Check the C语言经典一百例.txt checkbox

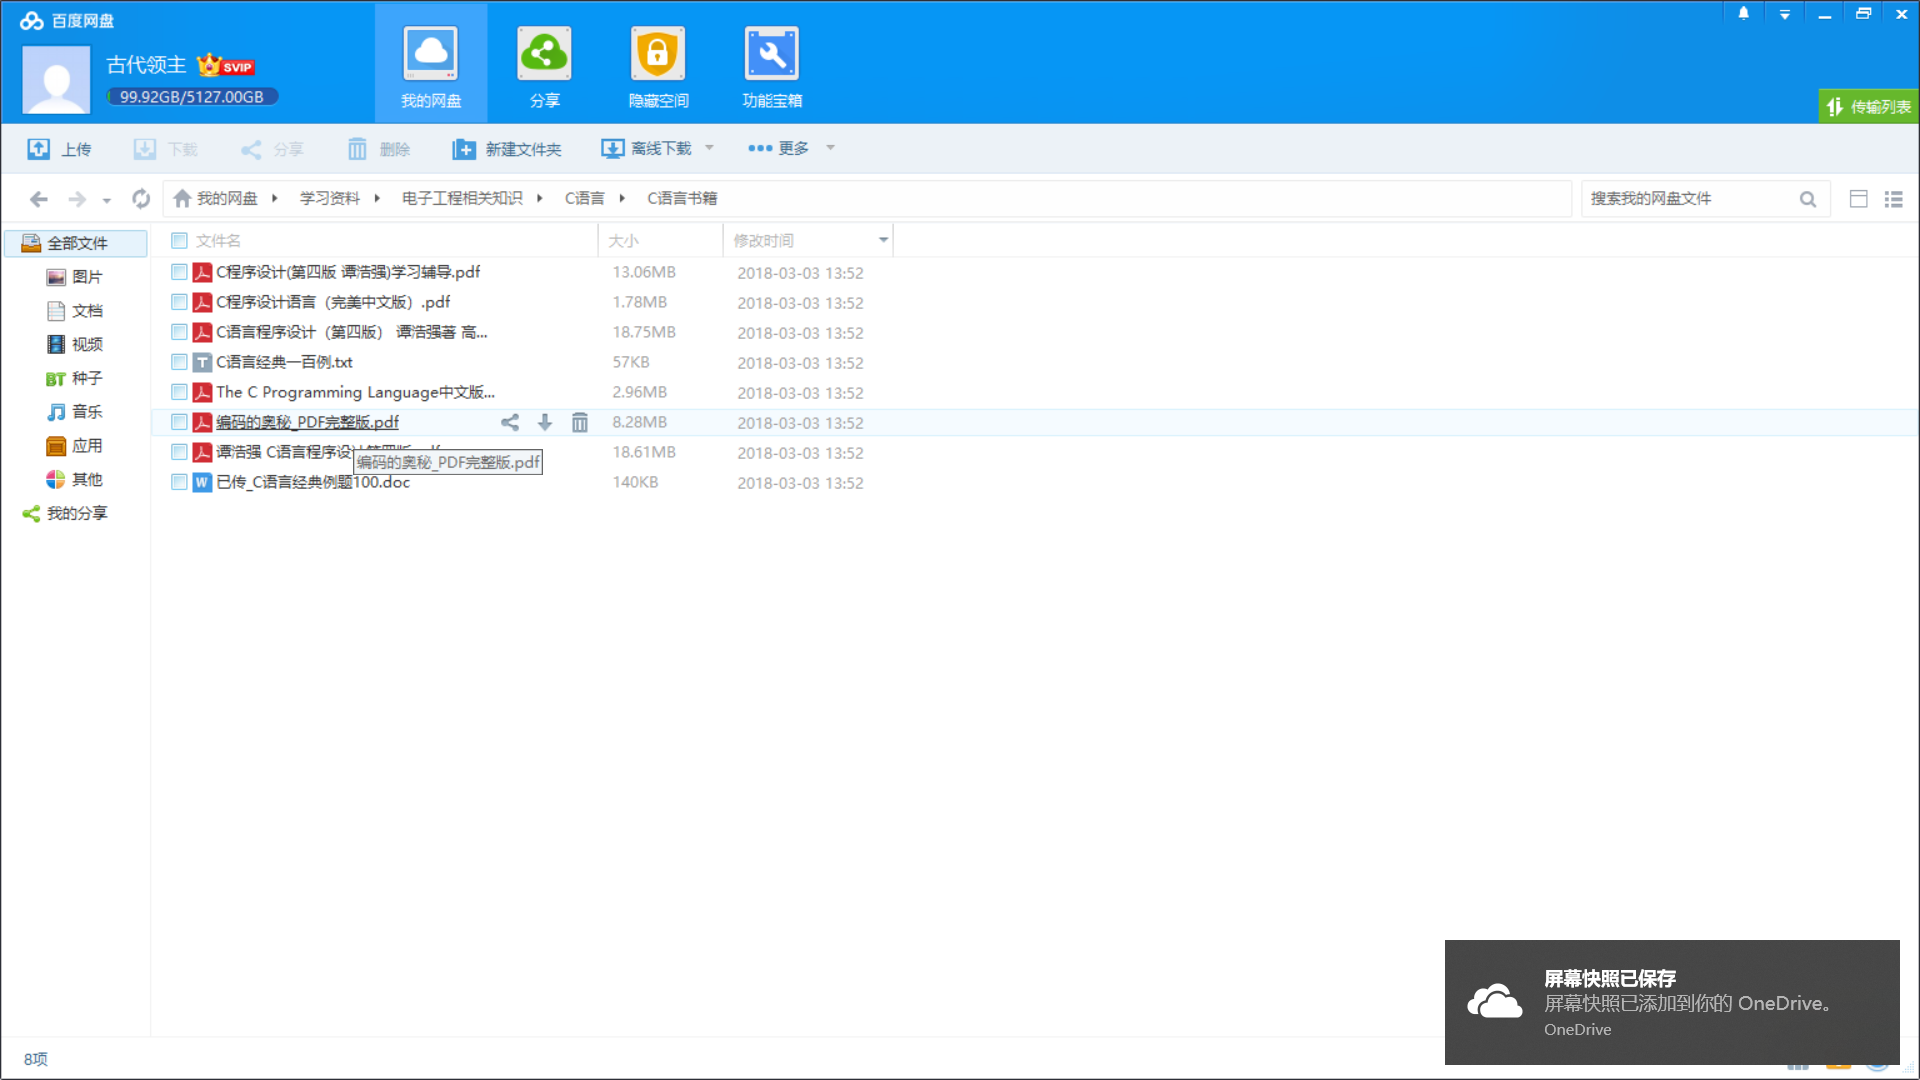click(179, 362)
